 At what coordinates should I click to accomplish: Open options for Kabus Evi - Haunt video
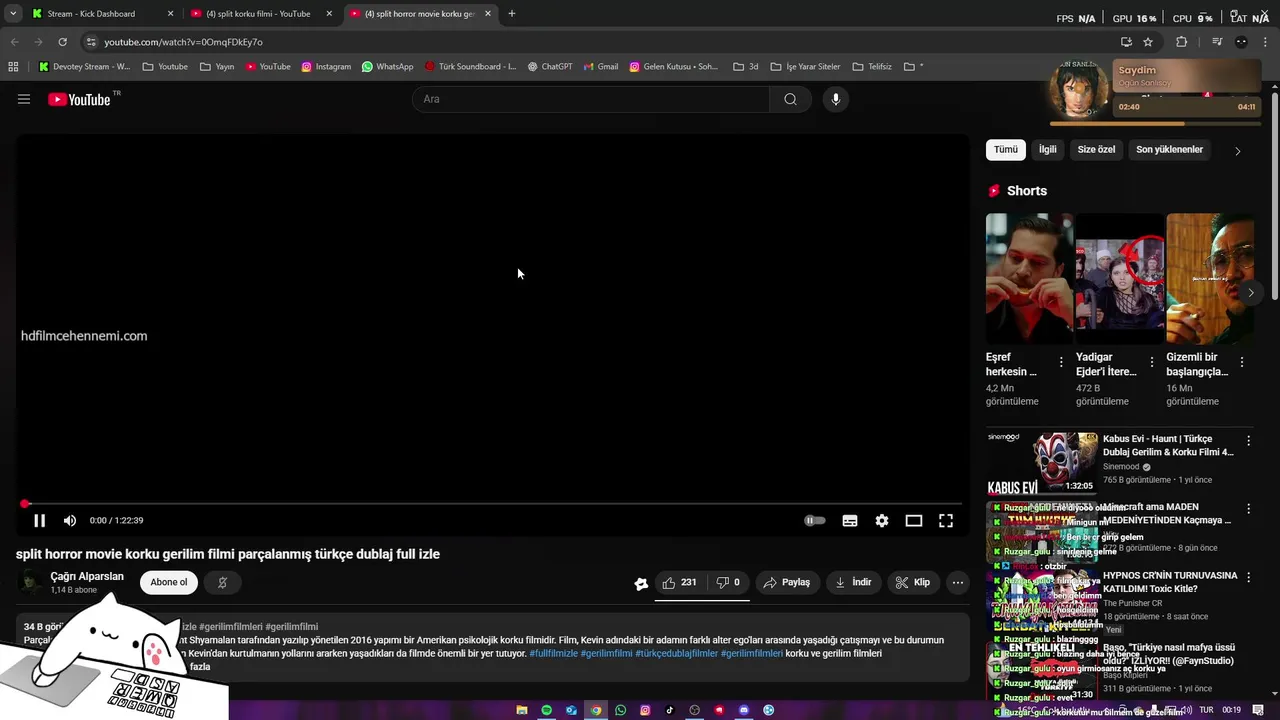pyautogui.click(x=1248, y=440)
